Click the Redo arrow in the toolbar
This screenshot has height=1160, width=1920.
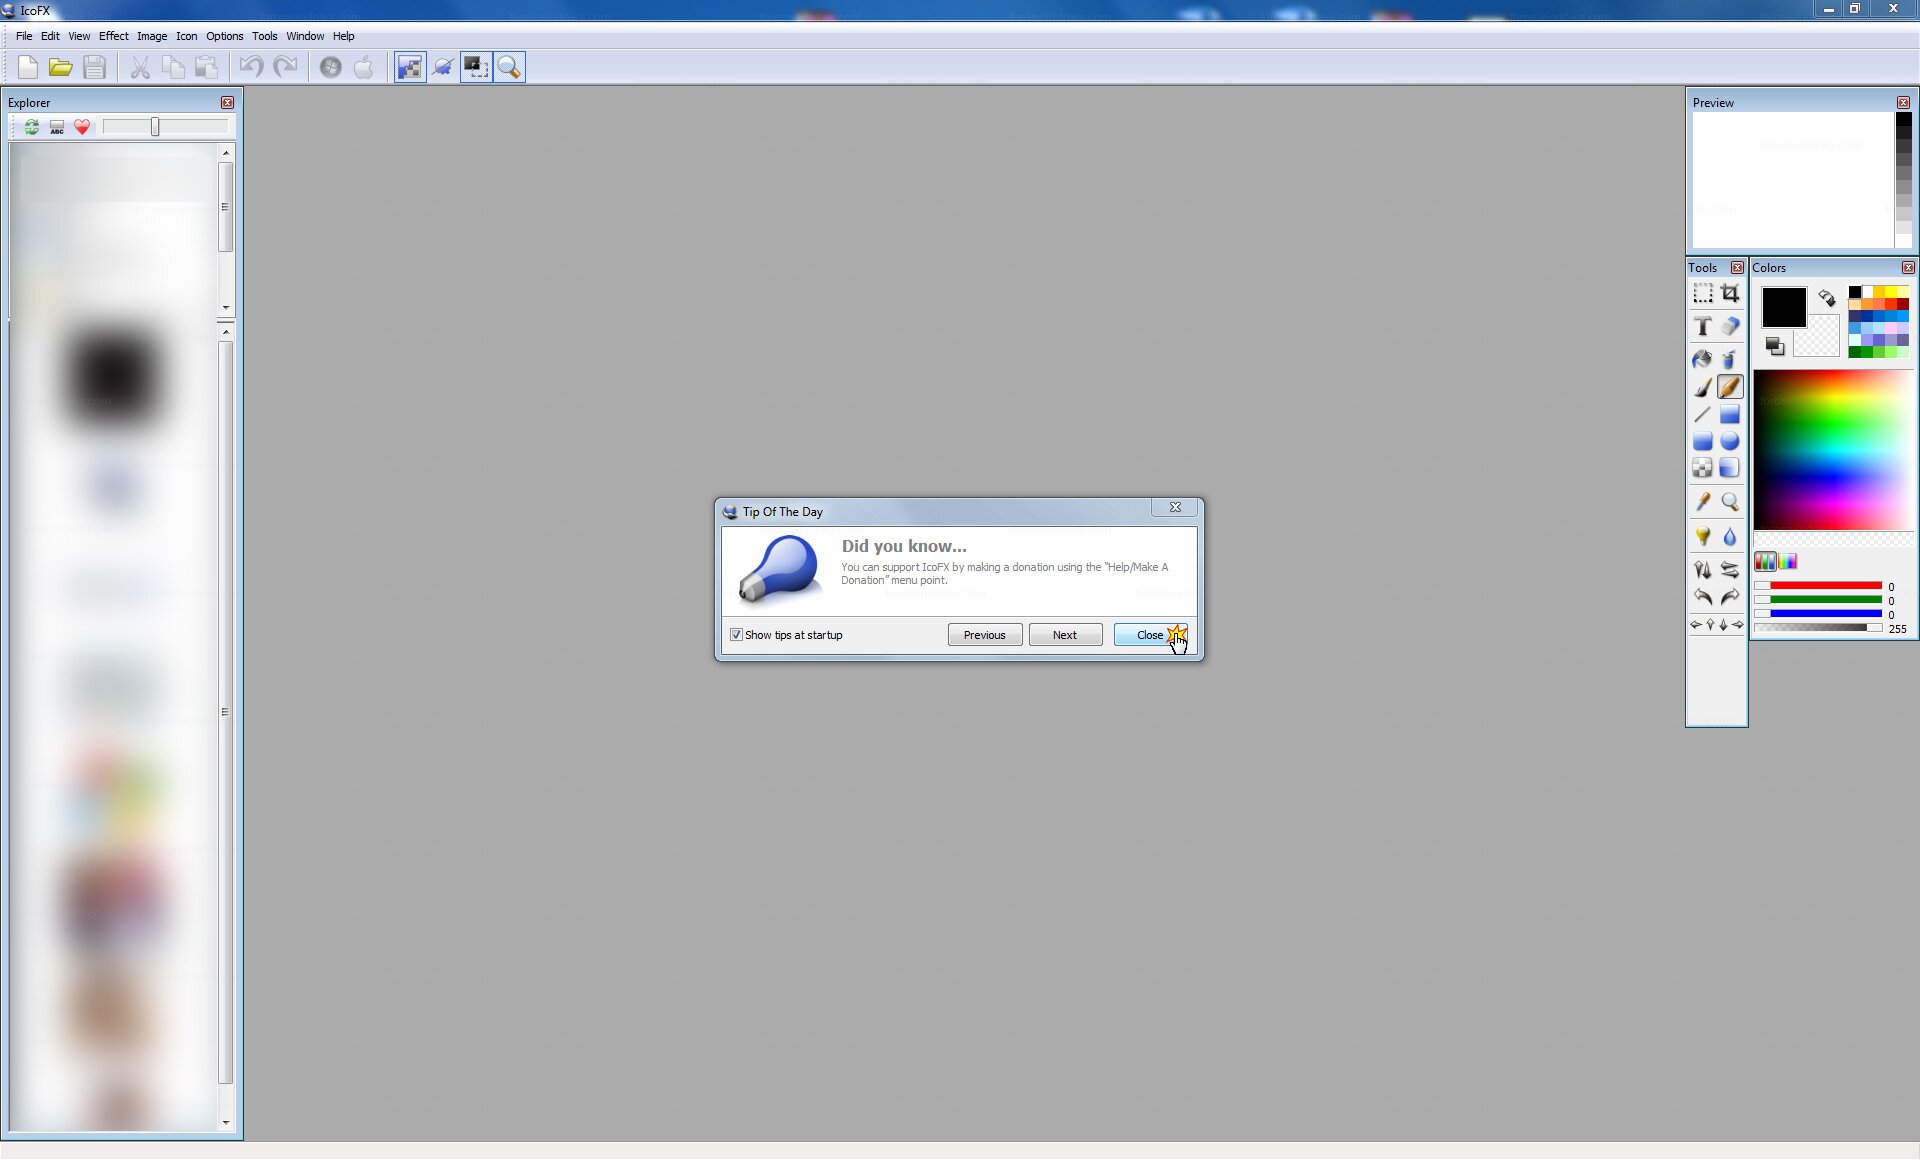coord(285,67)
